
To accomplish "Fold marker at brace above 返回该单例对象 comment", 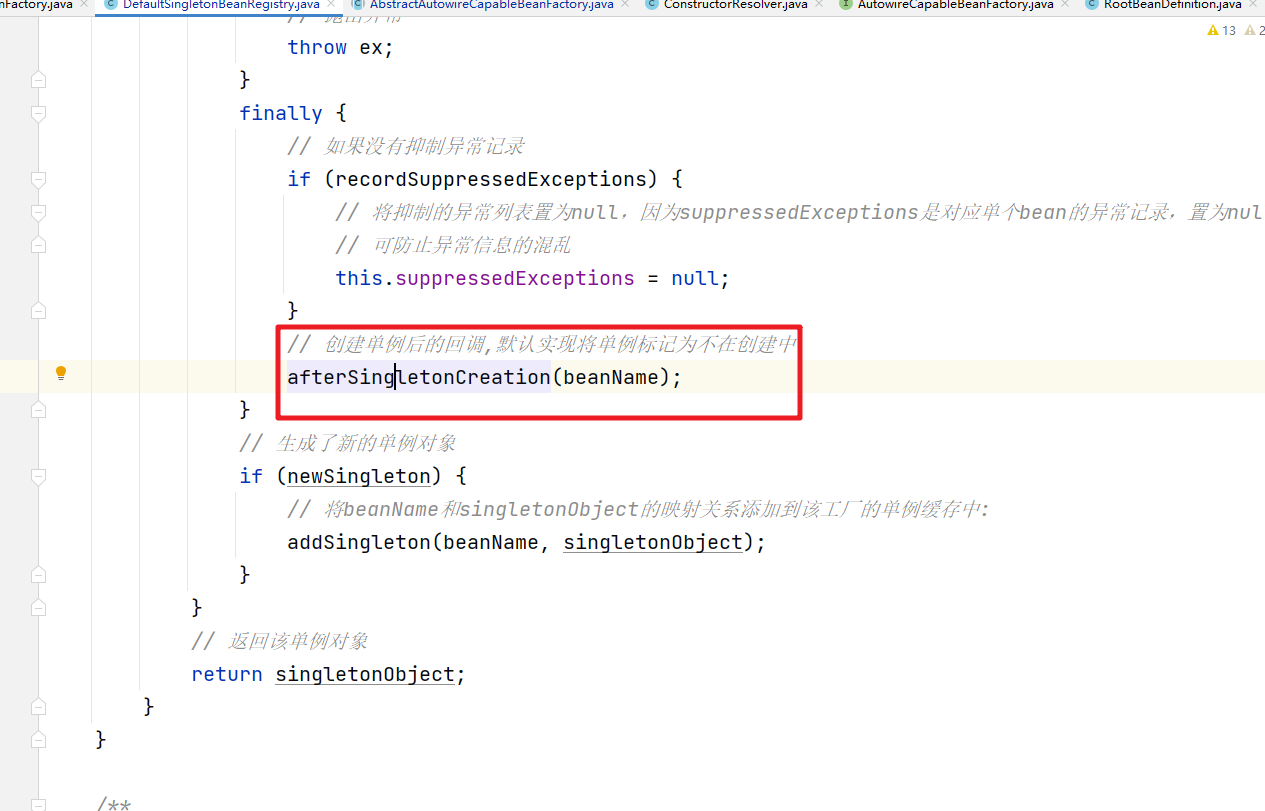I will 38,608.
